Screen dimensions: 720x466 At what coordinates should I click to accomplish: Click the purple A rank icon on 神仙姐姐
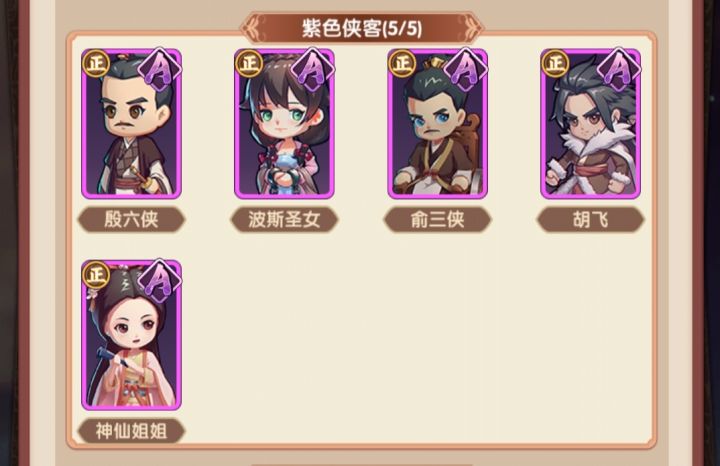tap(159, 281)
